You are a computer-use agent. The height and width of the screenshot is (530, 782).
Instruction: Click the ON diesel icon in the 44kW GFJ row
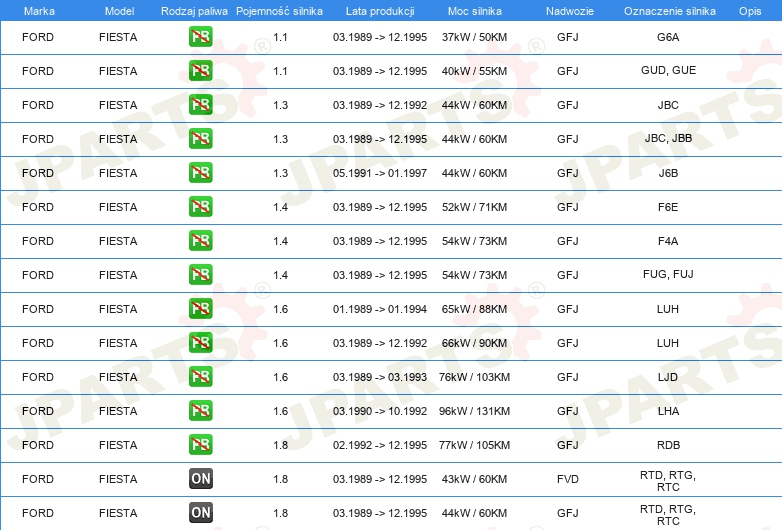pyautogui.click(x=200, y=513)
